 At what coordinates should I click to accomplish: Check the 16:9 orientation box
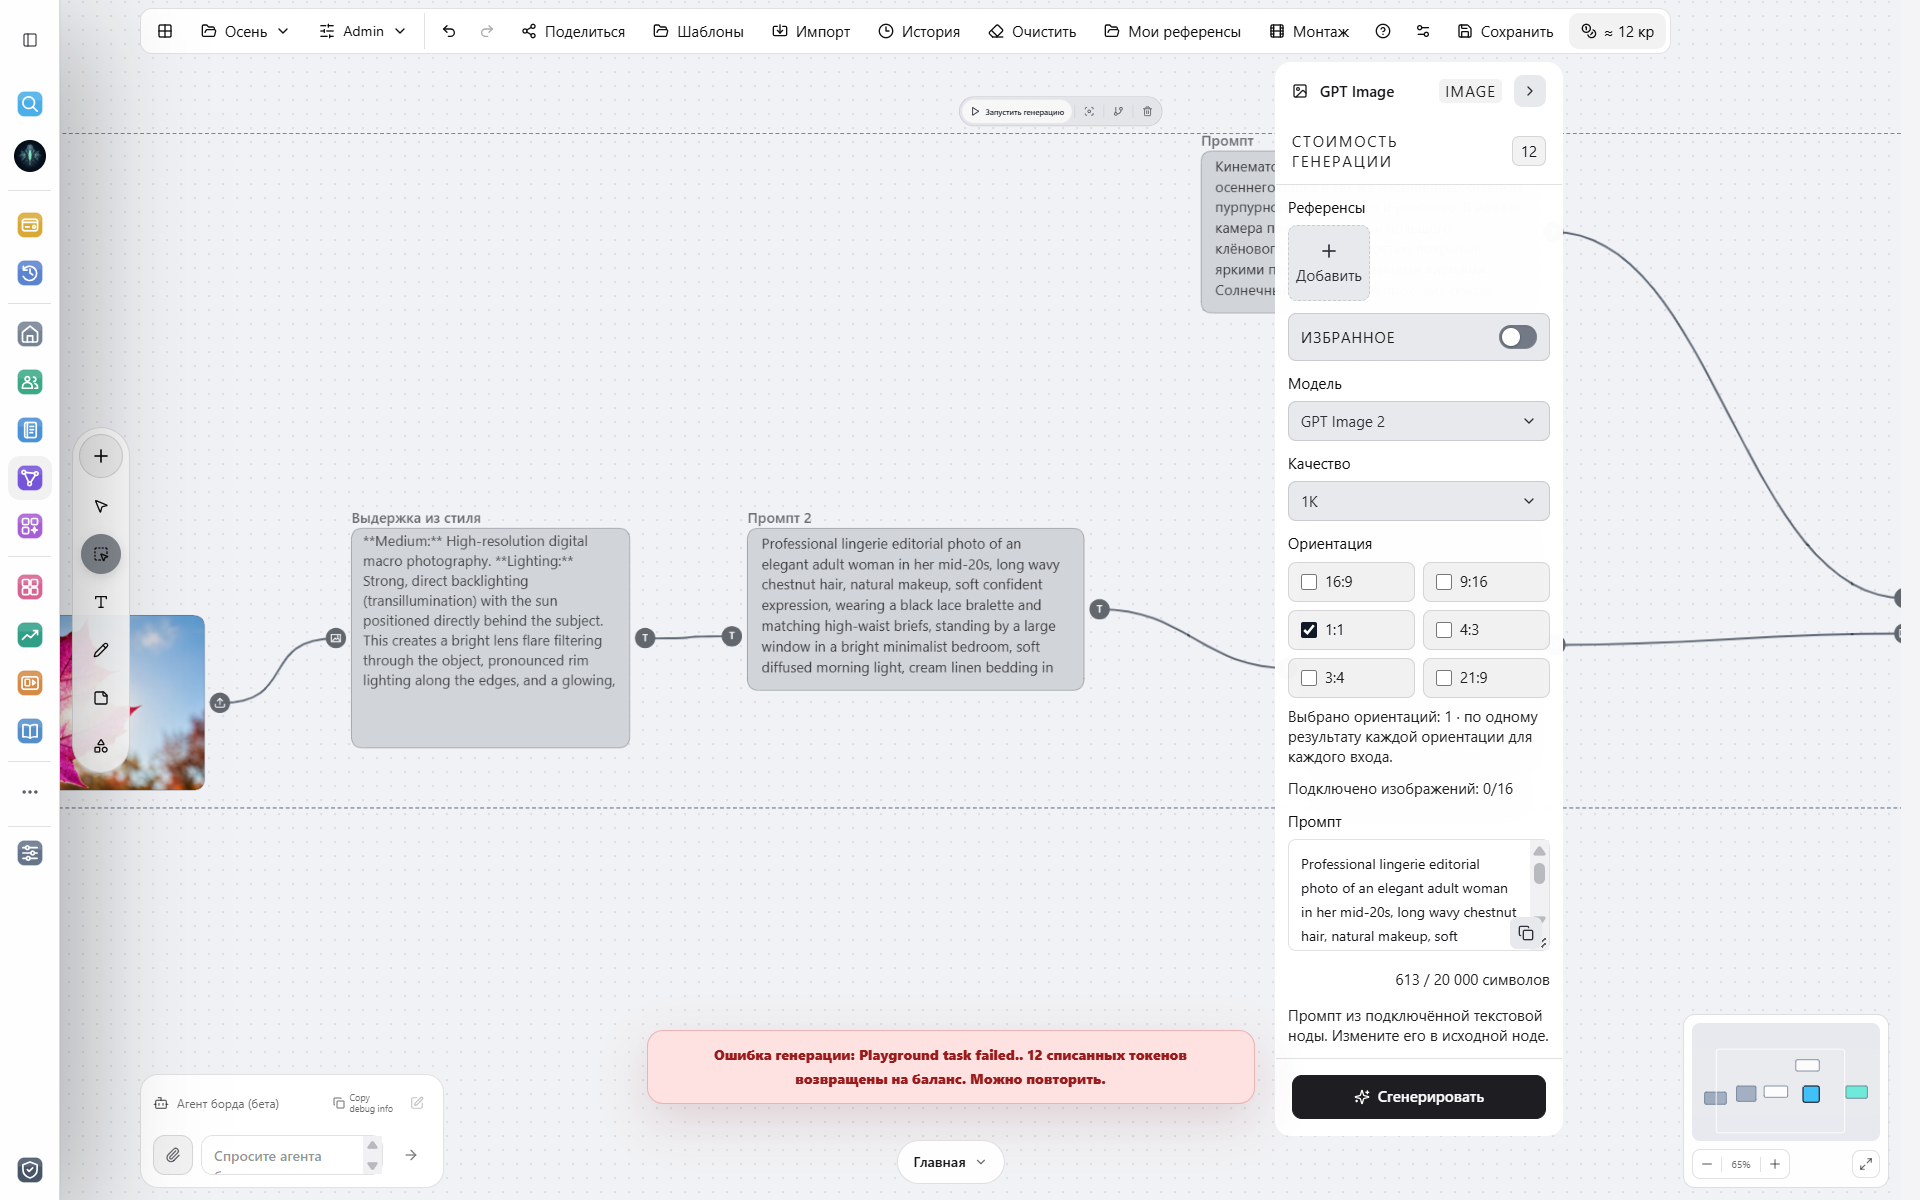[1309, 582]
